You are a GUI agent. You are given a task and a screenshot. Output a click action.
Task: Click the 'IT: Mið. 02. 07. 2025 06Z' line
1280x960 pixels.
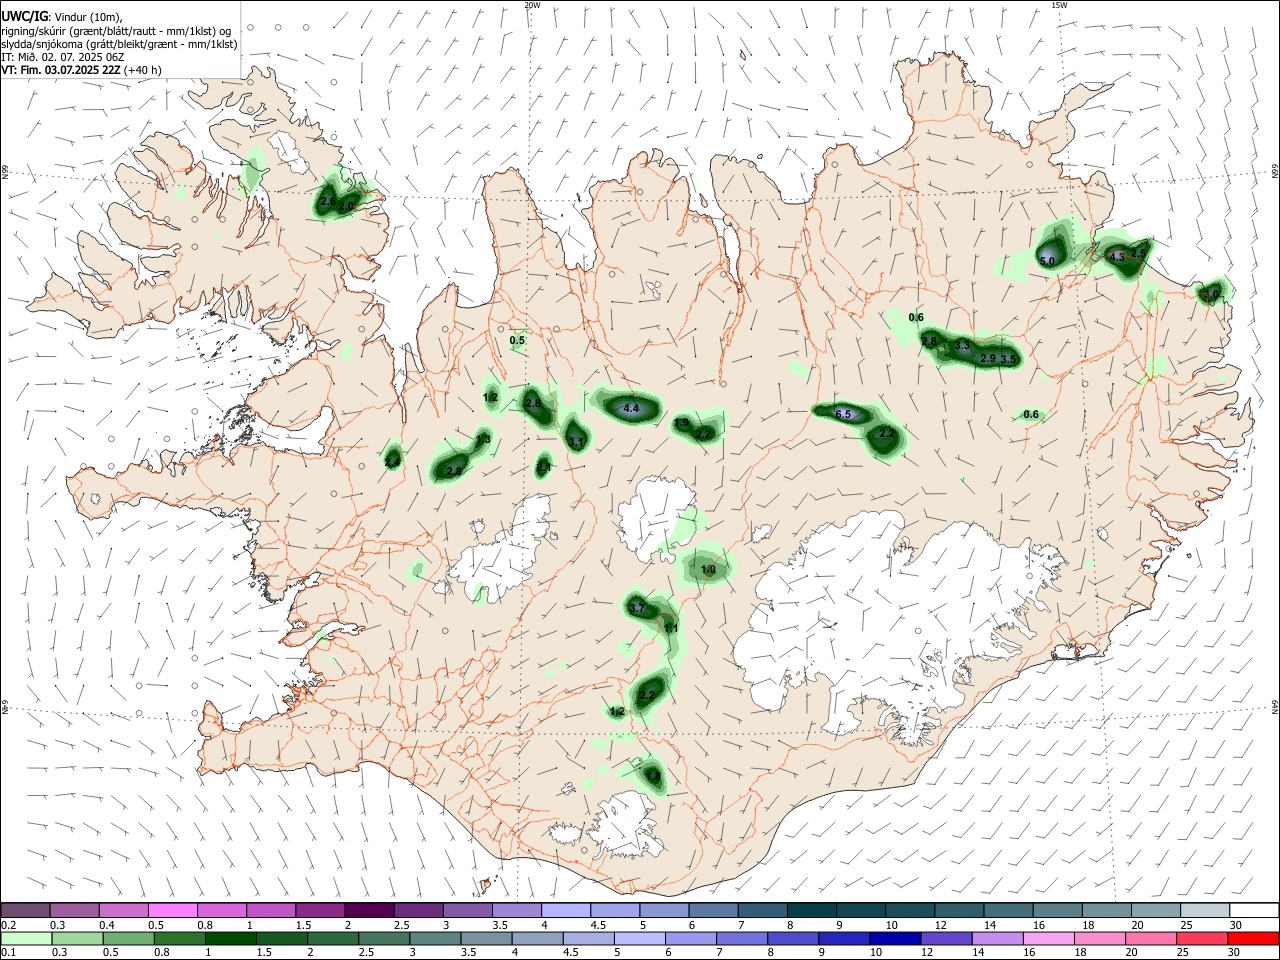point(63,57)
